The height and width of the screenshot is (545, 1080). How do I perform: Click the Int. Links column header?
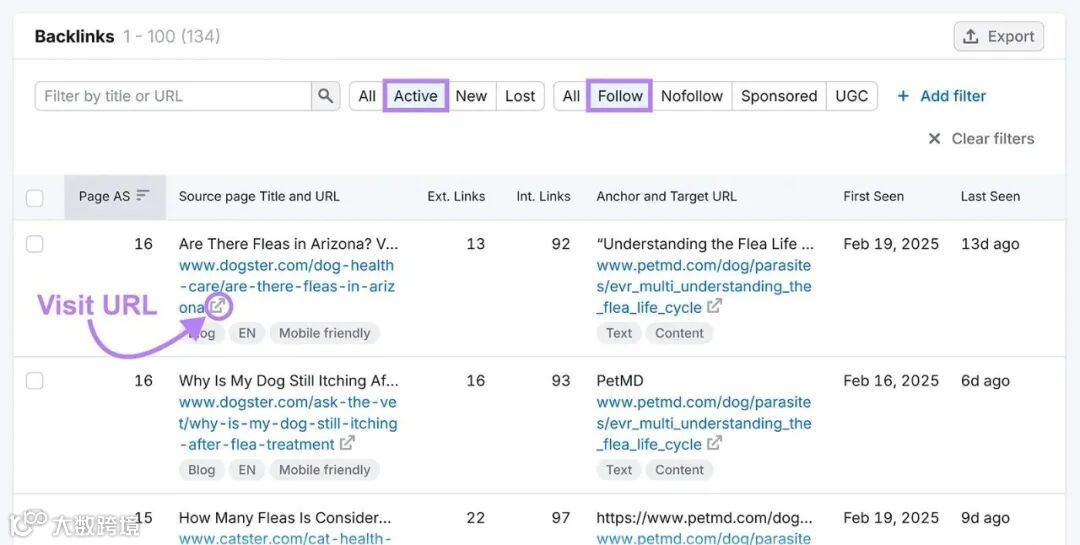click(x=543, y=196)
